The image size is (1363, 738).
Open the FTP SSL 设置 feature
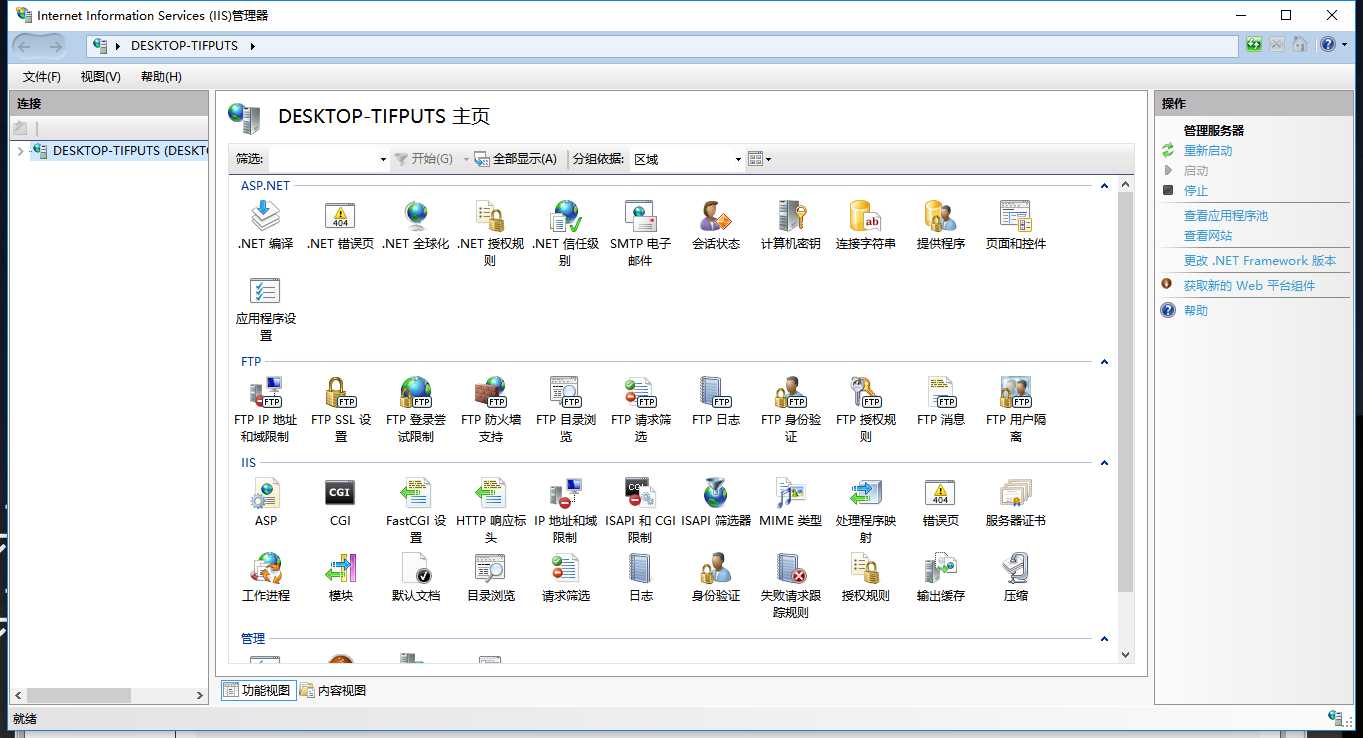click(340, 393)
